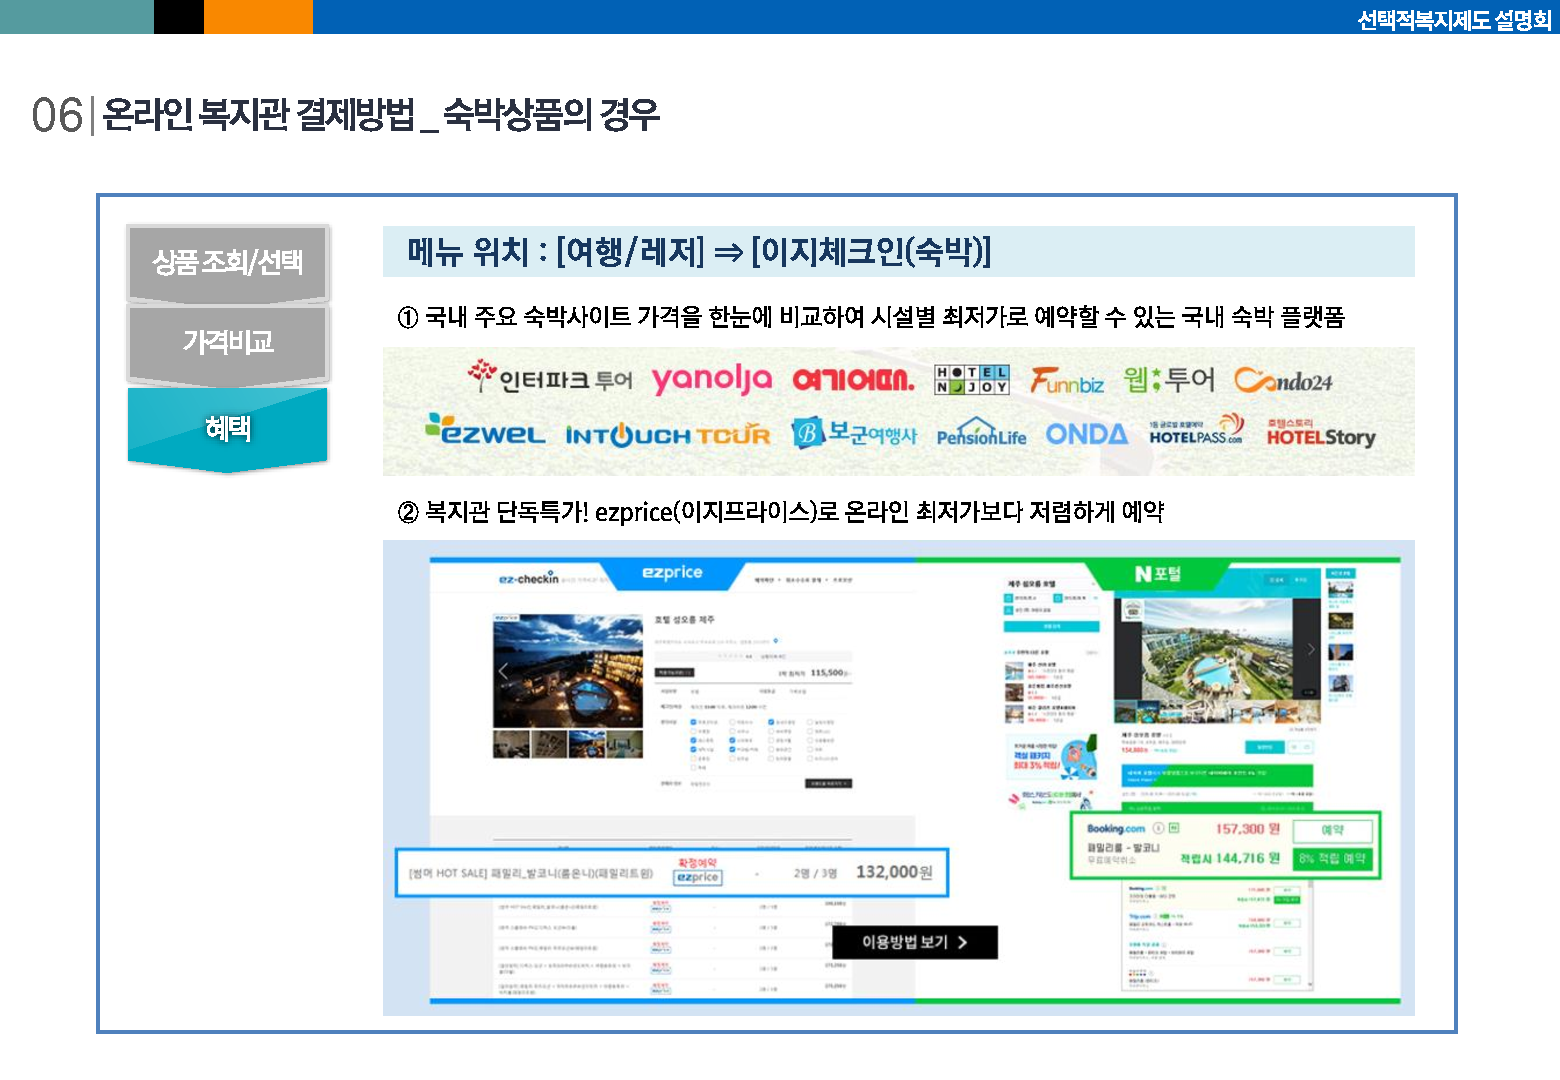Click the 메뉴 위치 : [여행/레저] heading bar
The width and height of the screenshot is (1560, 1080).
coord(898,252)
